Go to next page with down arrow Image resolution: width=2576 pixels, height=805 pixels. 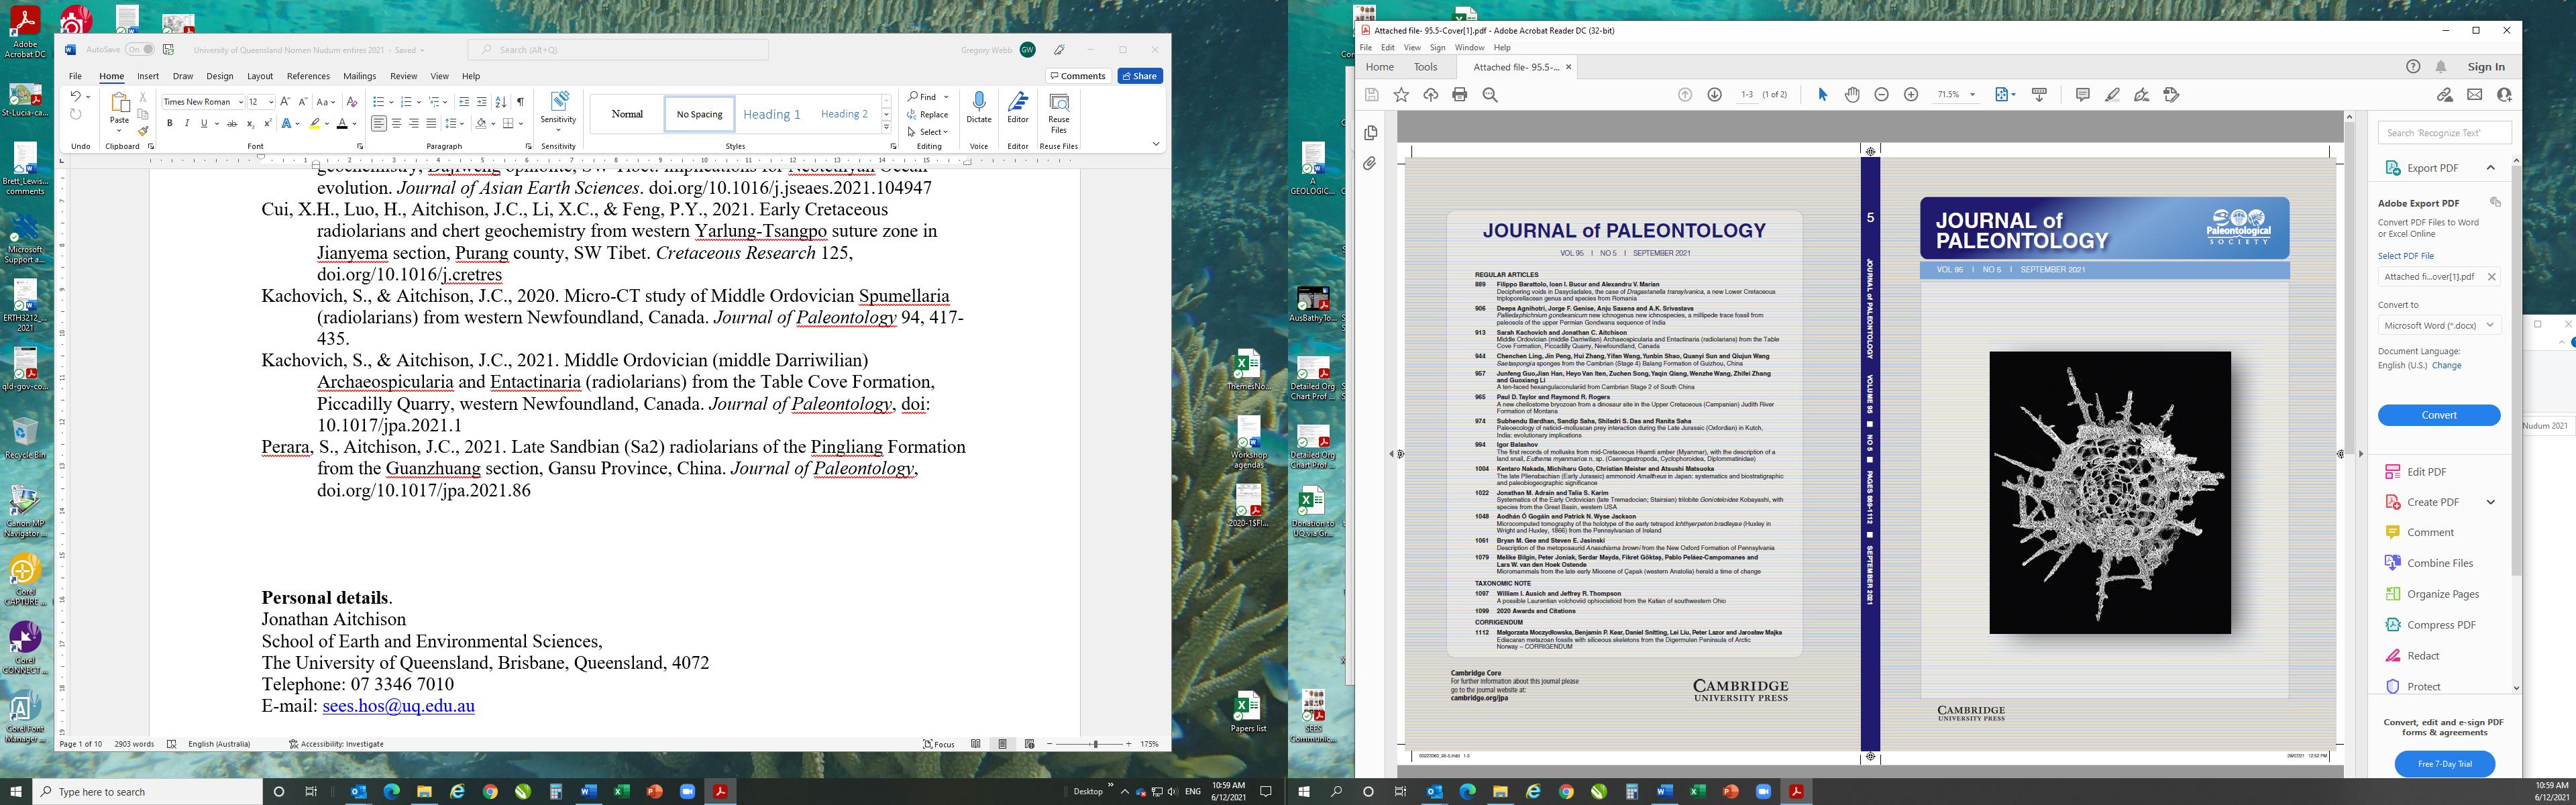coord(1714,95)
